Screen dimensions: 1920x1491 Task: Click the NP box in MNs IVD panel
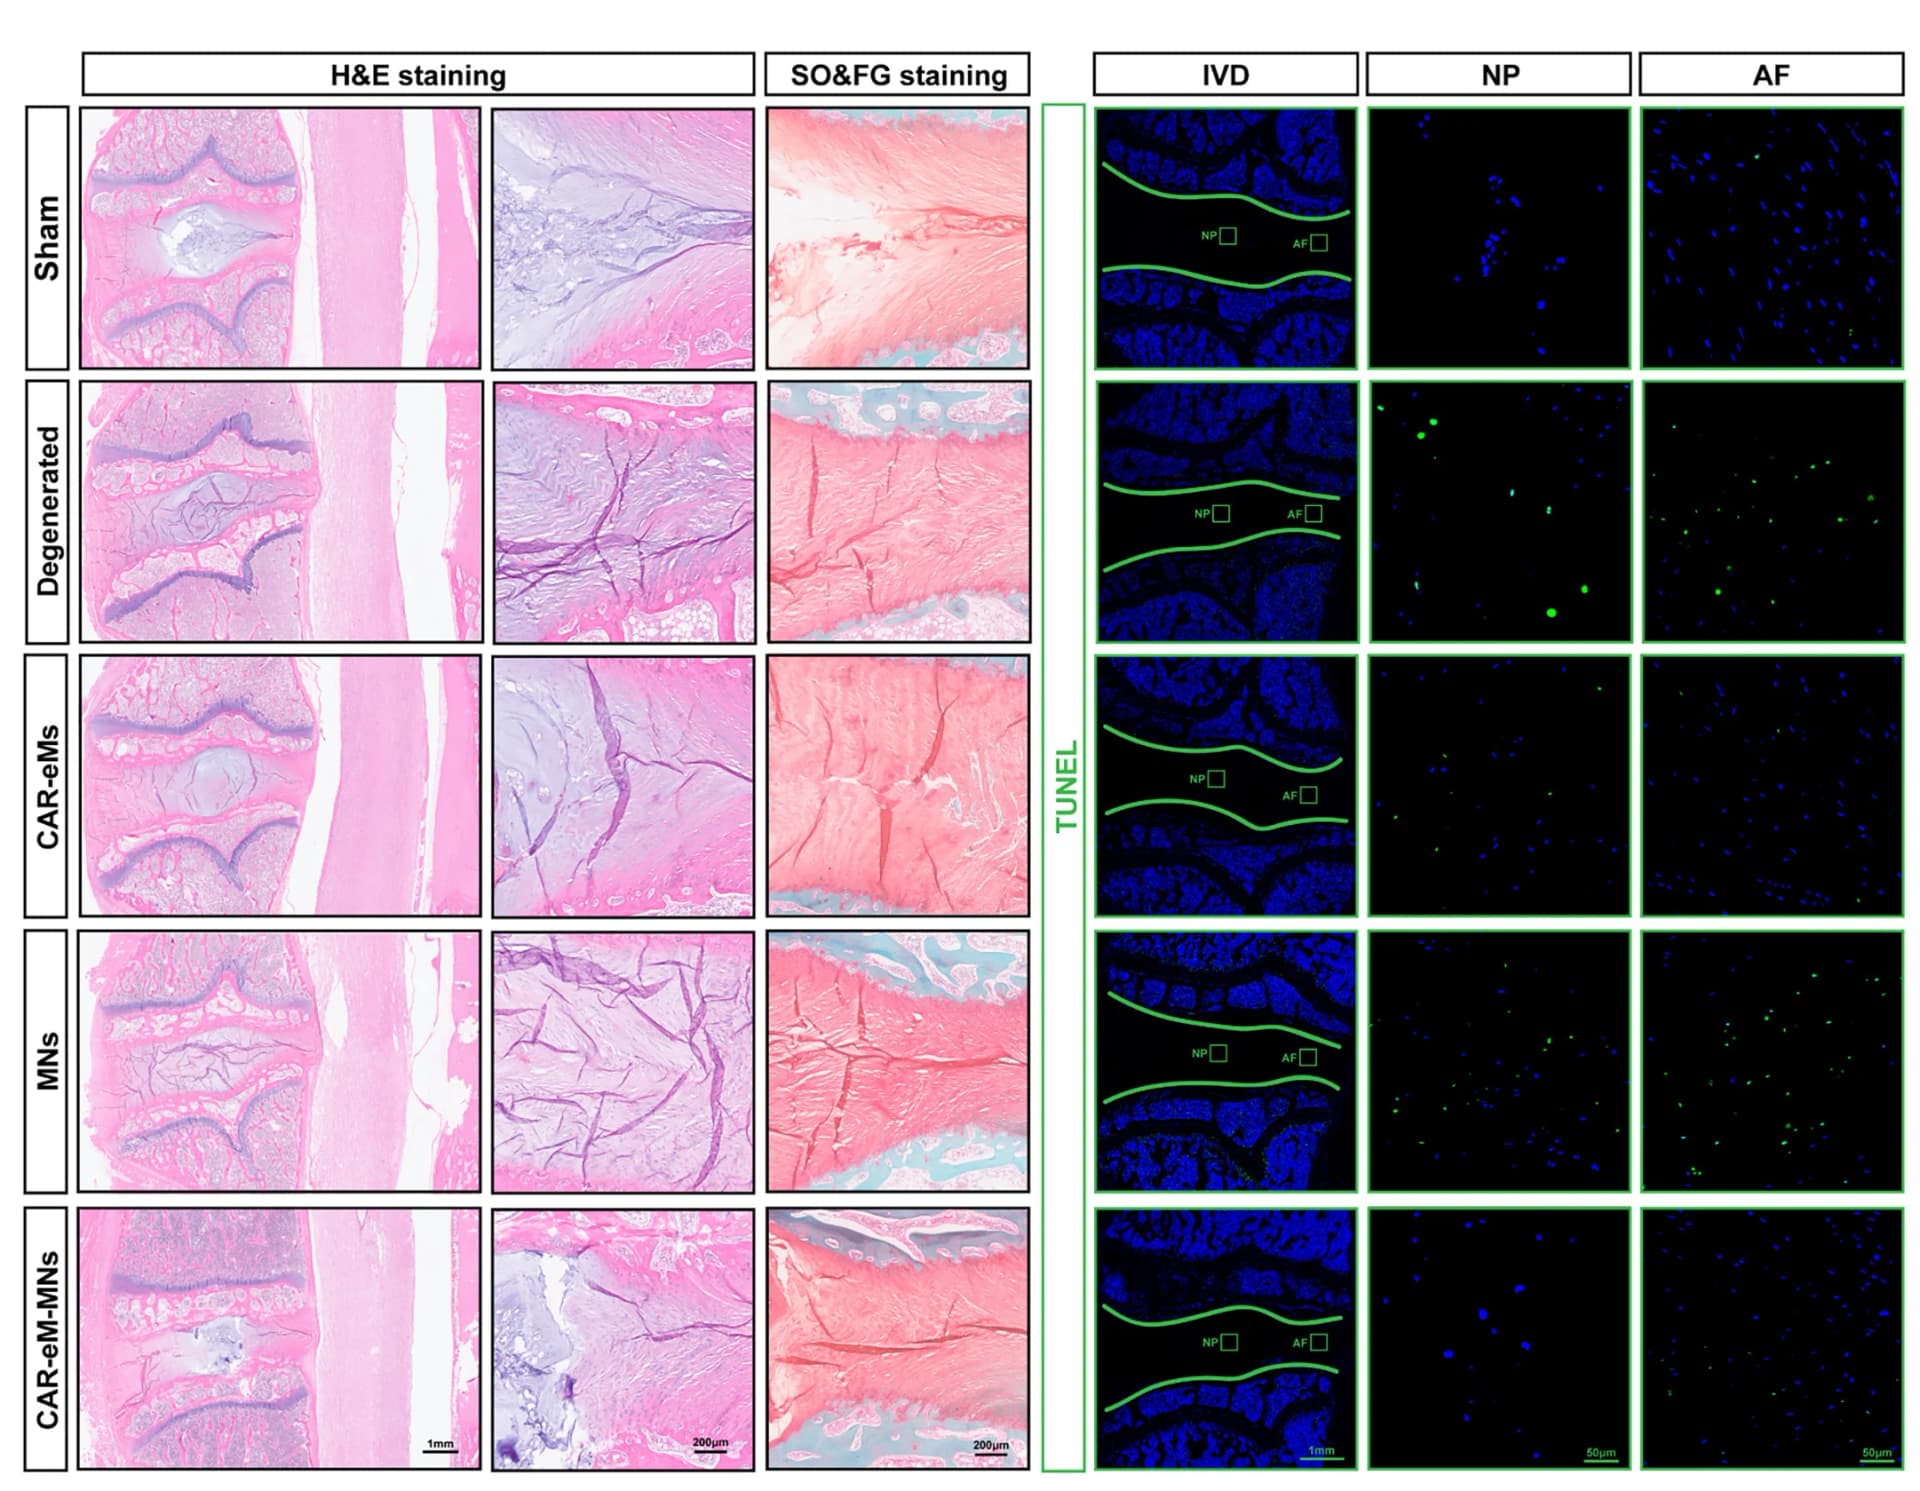[x=1219, y=1053]
